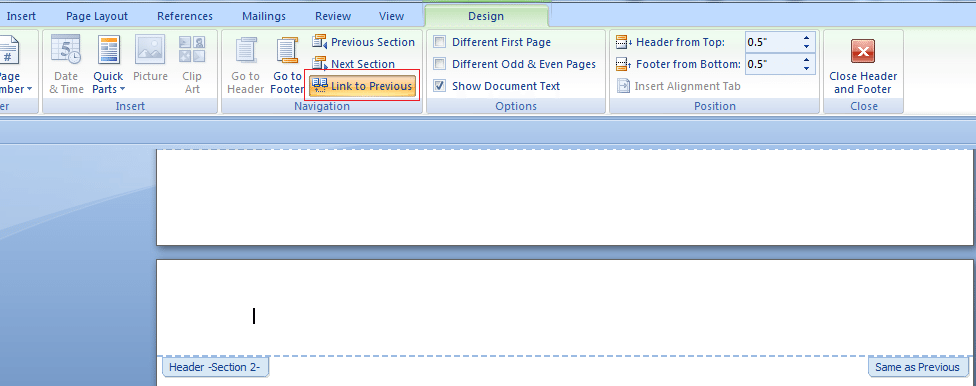
Task: Decrease Footer from Bottom value
Action: tap(807, 68)
